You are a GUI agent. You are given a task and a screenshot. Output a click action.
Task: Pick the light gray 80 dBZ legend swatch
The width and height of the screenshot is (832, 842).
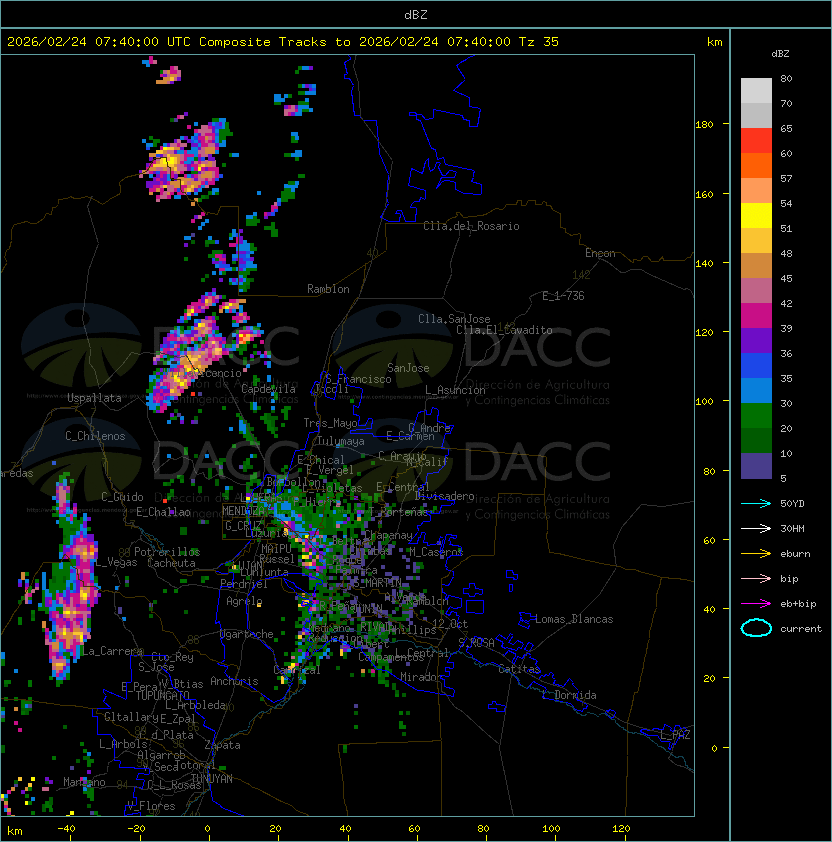(756, 91)
